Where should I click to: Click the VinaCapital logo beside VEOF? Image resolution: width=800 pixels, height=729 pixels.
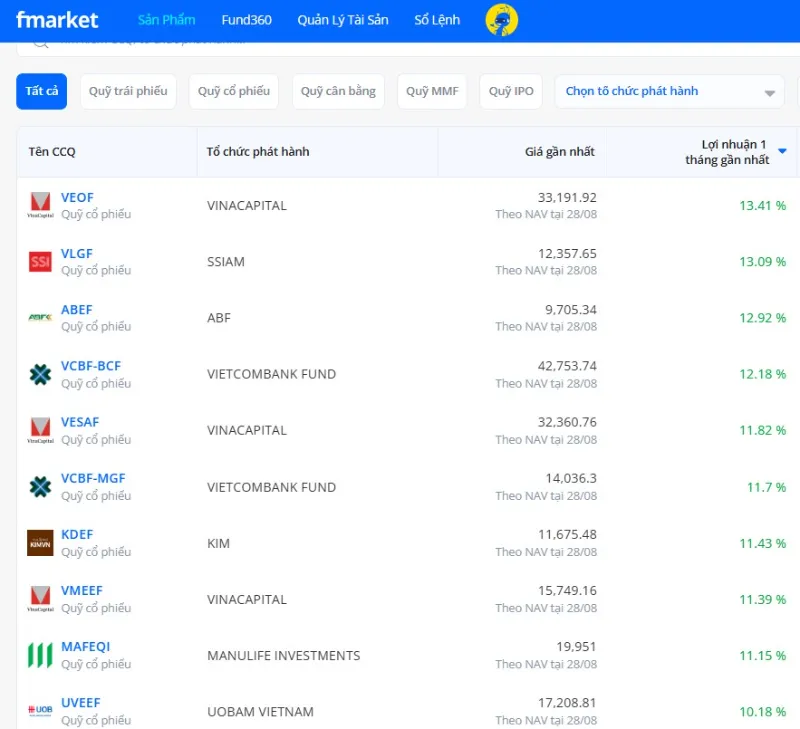(x=40, y=205)
